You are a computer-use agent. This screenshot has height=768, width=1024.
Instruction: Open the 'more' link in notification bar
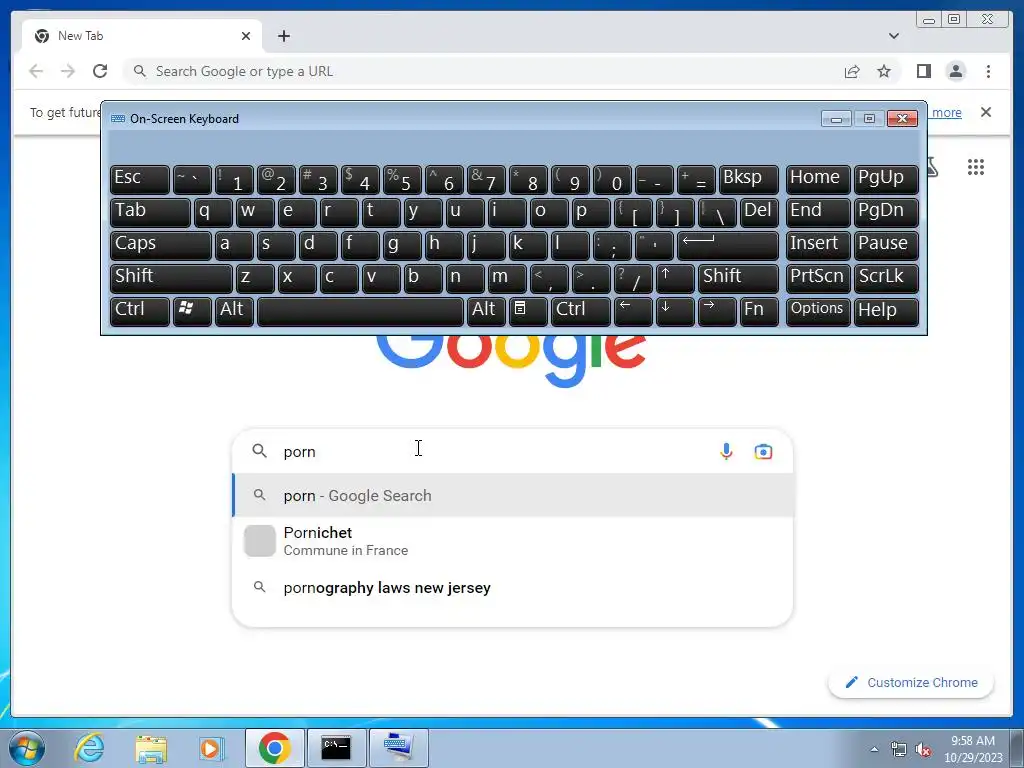tap(946, 112)
